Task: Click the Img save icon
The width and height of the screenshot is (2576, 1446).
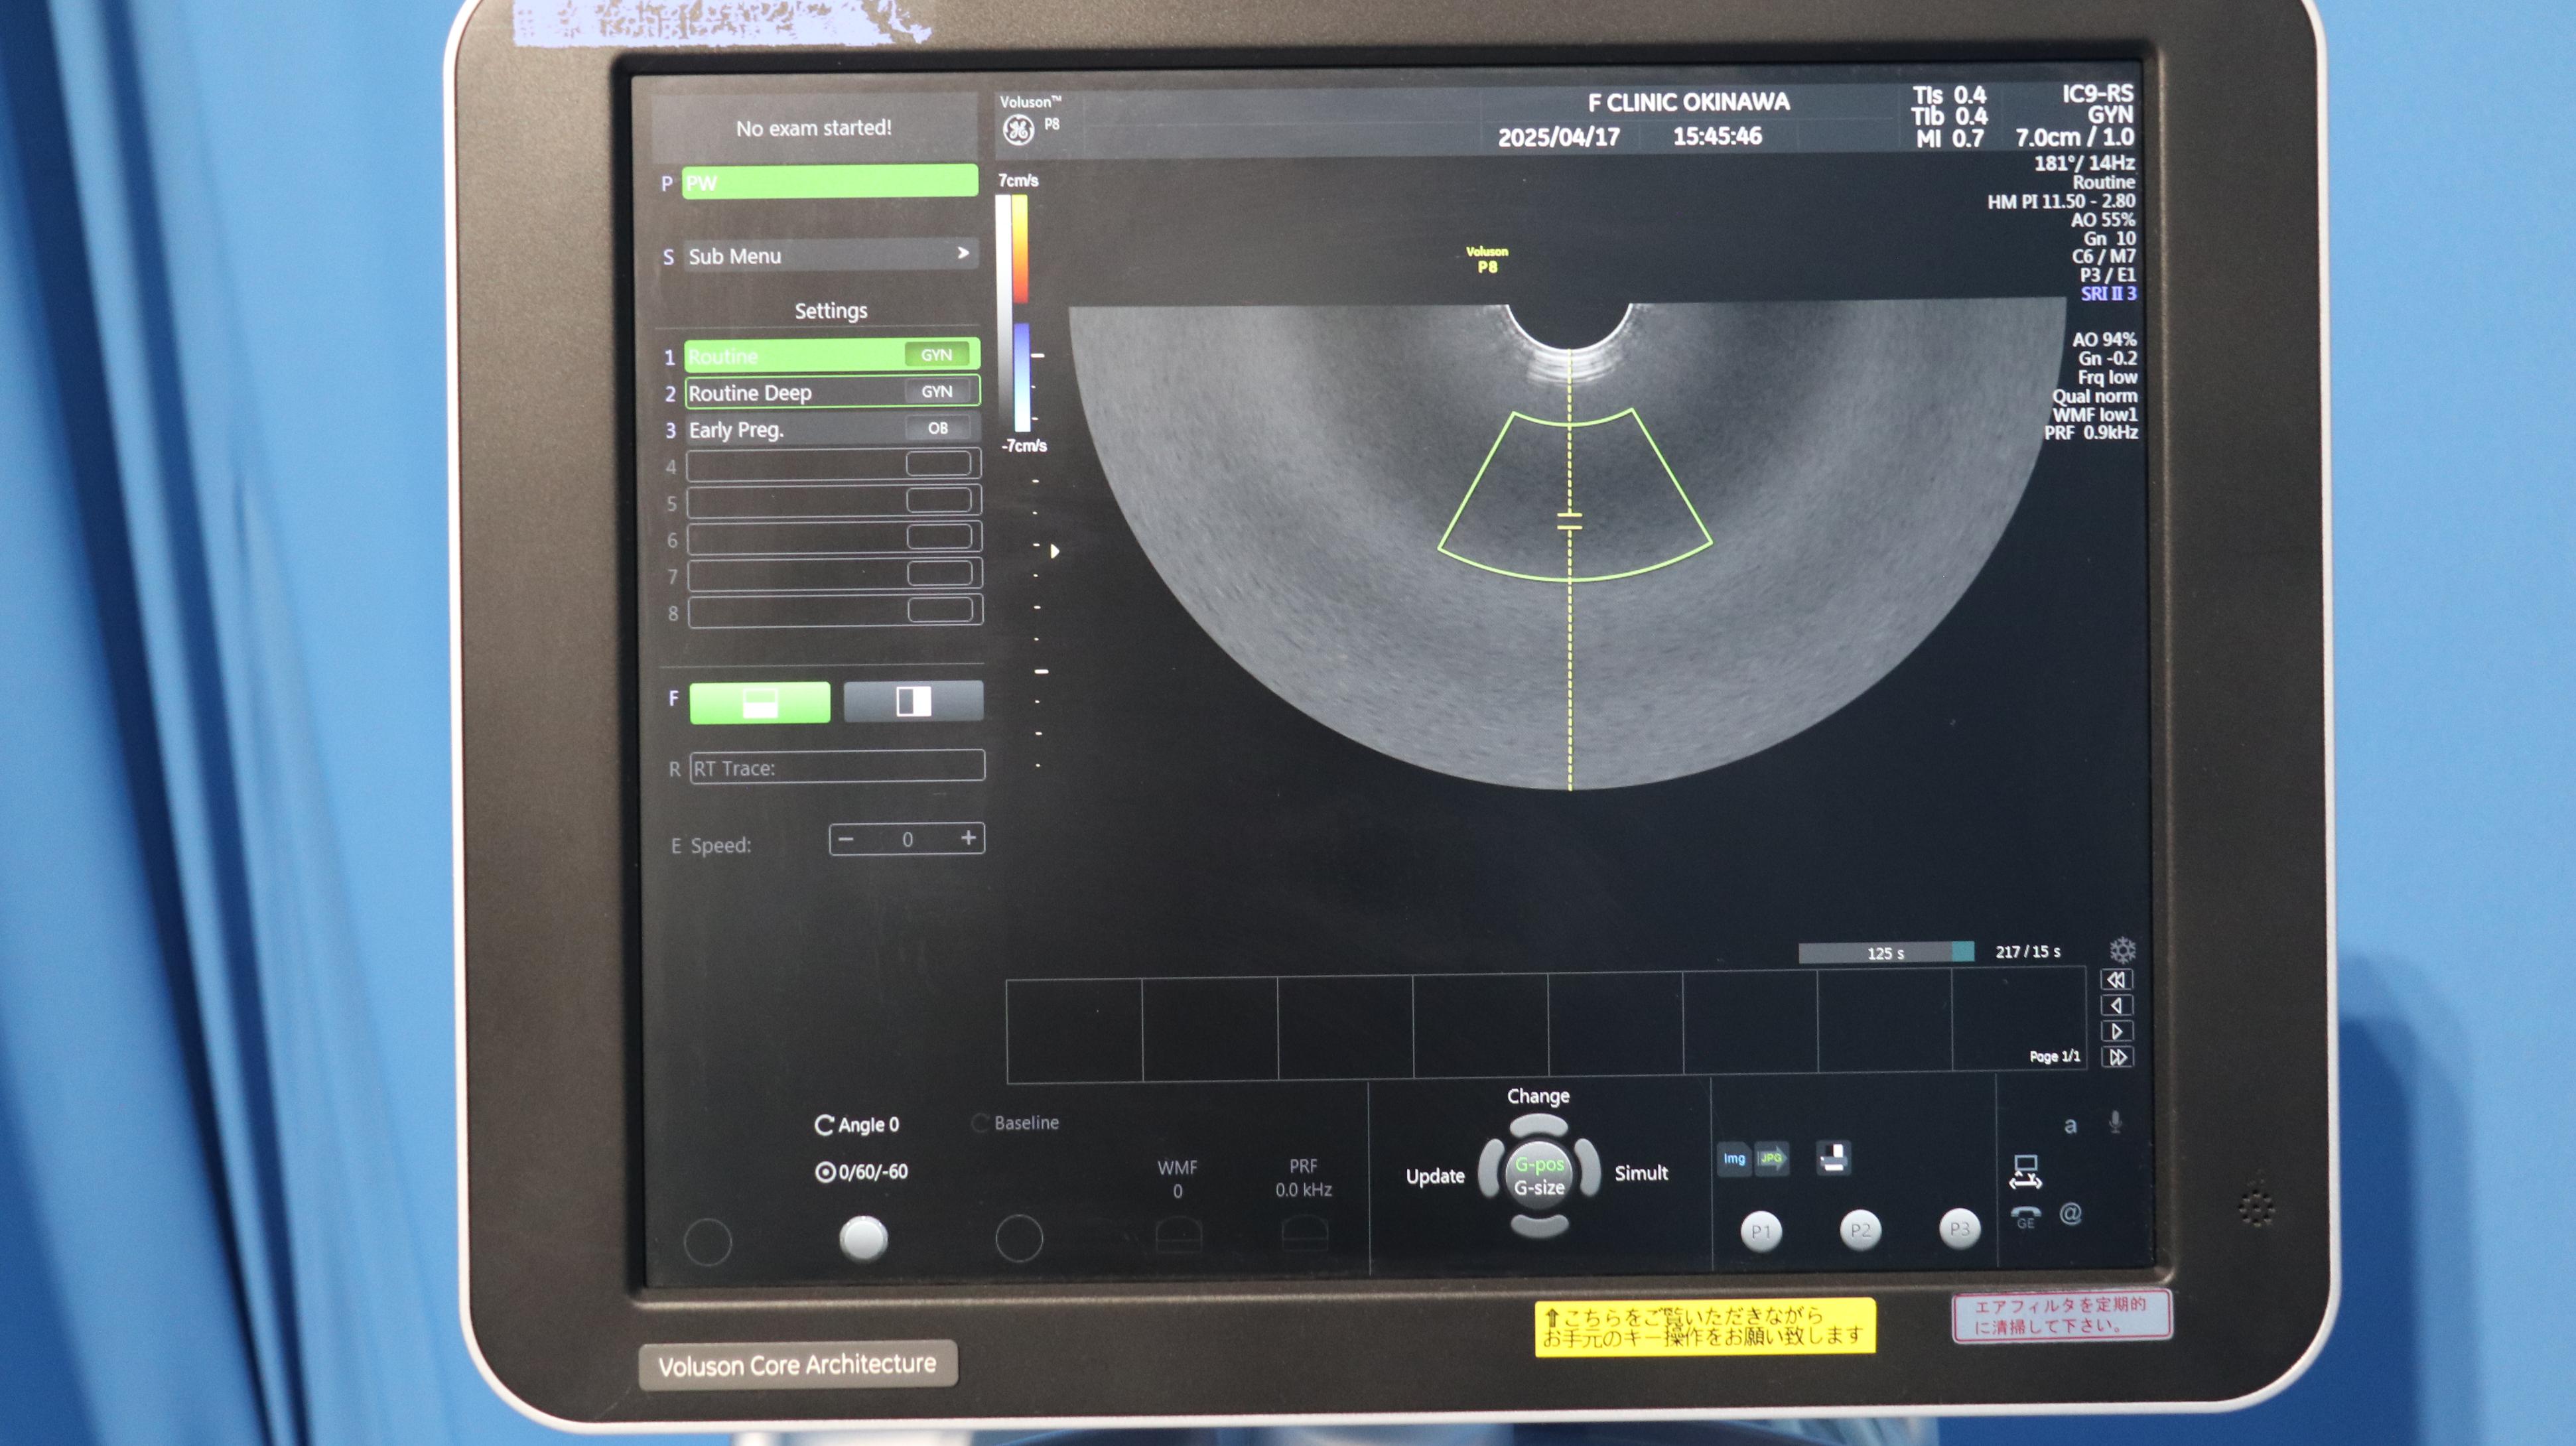Action: tap(1734, 1159)
